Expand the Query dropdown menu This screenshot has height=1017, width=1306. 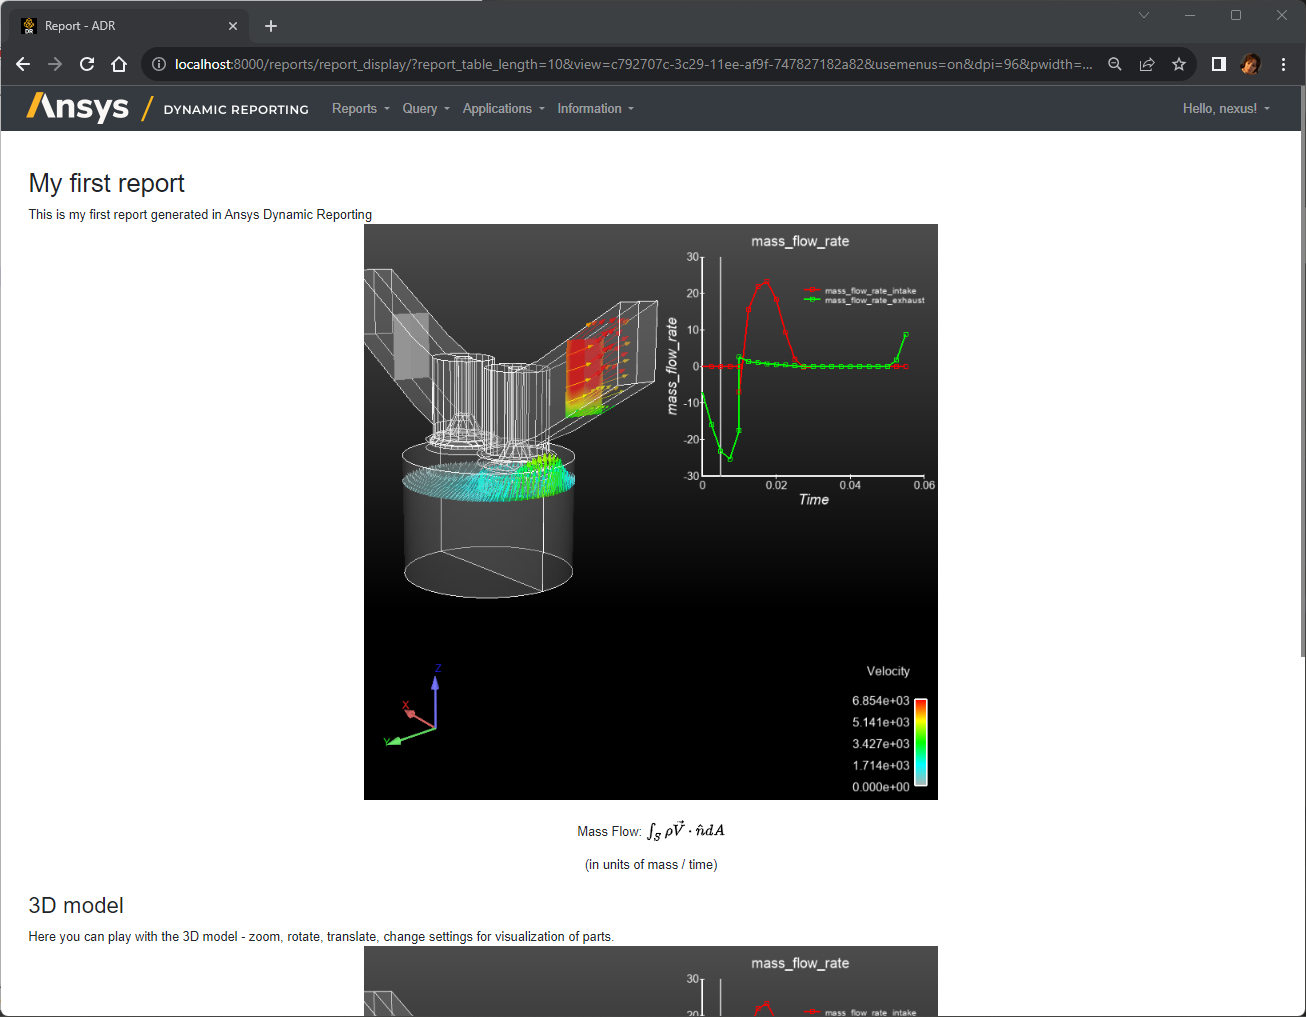tap(426, 109)
